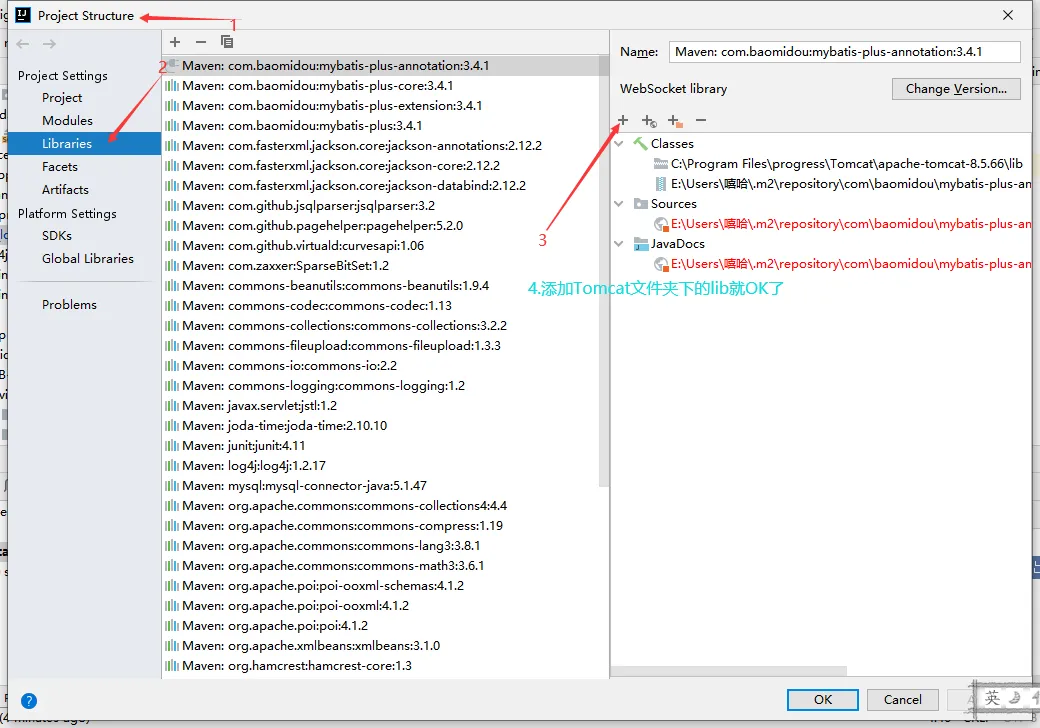Viewport: 1040px width, 728px height.
Task: Click the jar icon of the E:\Users classes entry
Action: click(x=661, y=184)
